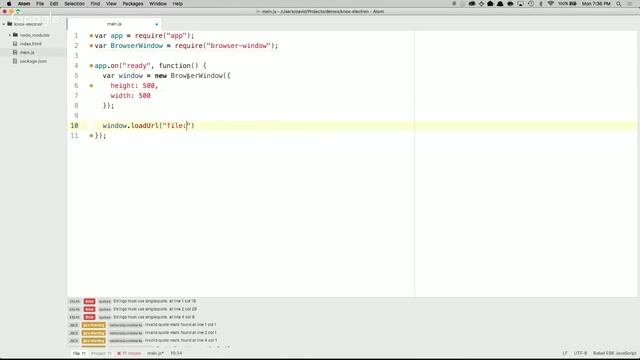Click line number 8 in the gutter

pyautogui.click(x=76, y=106)
